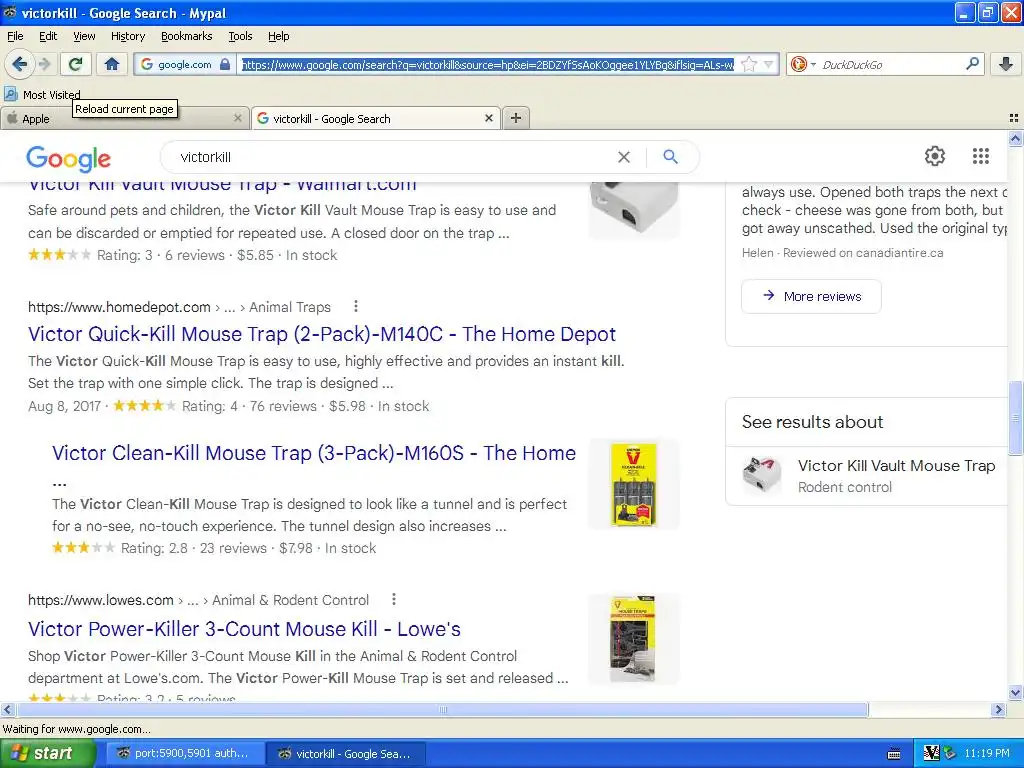This screenshot has width=1024, height=768.
Task: Click the Power-Killer product thumbnail
Action: click(633, 639)
